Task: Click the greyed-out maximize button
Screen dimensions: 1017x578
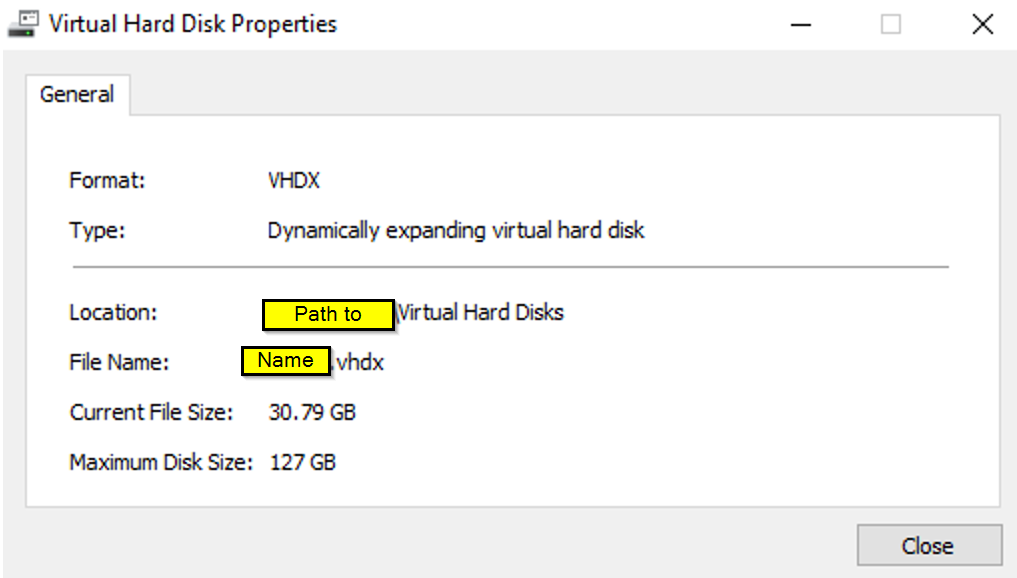Action: point(890,24)
